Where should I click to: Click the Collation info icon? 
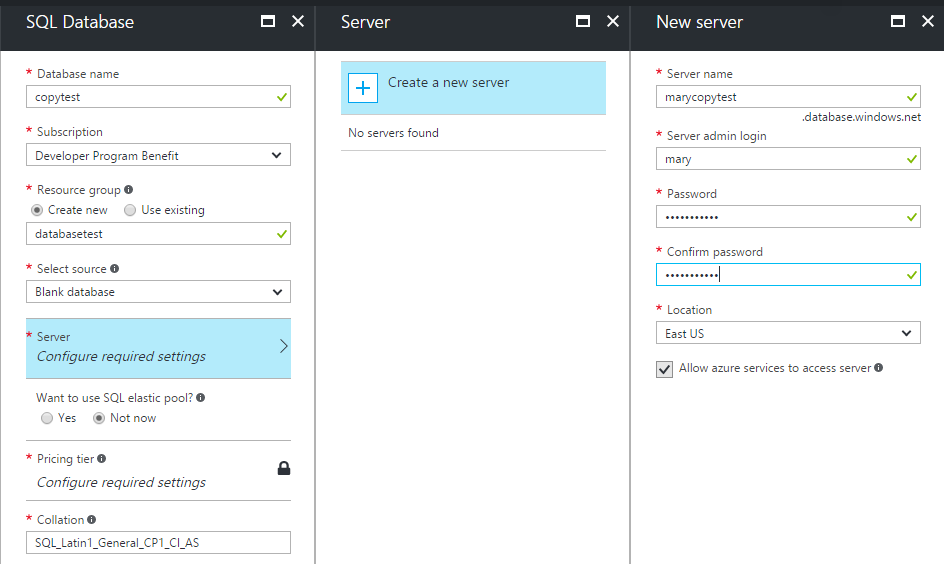tap(92, 519)
